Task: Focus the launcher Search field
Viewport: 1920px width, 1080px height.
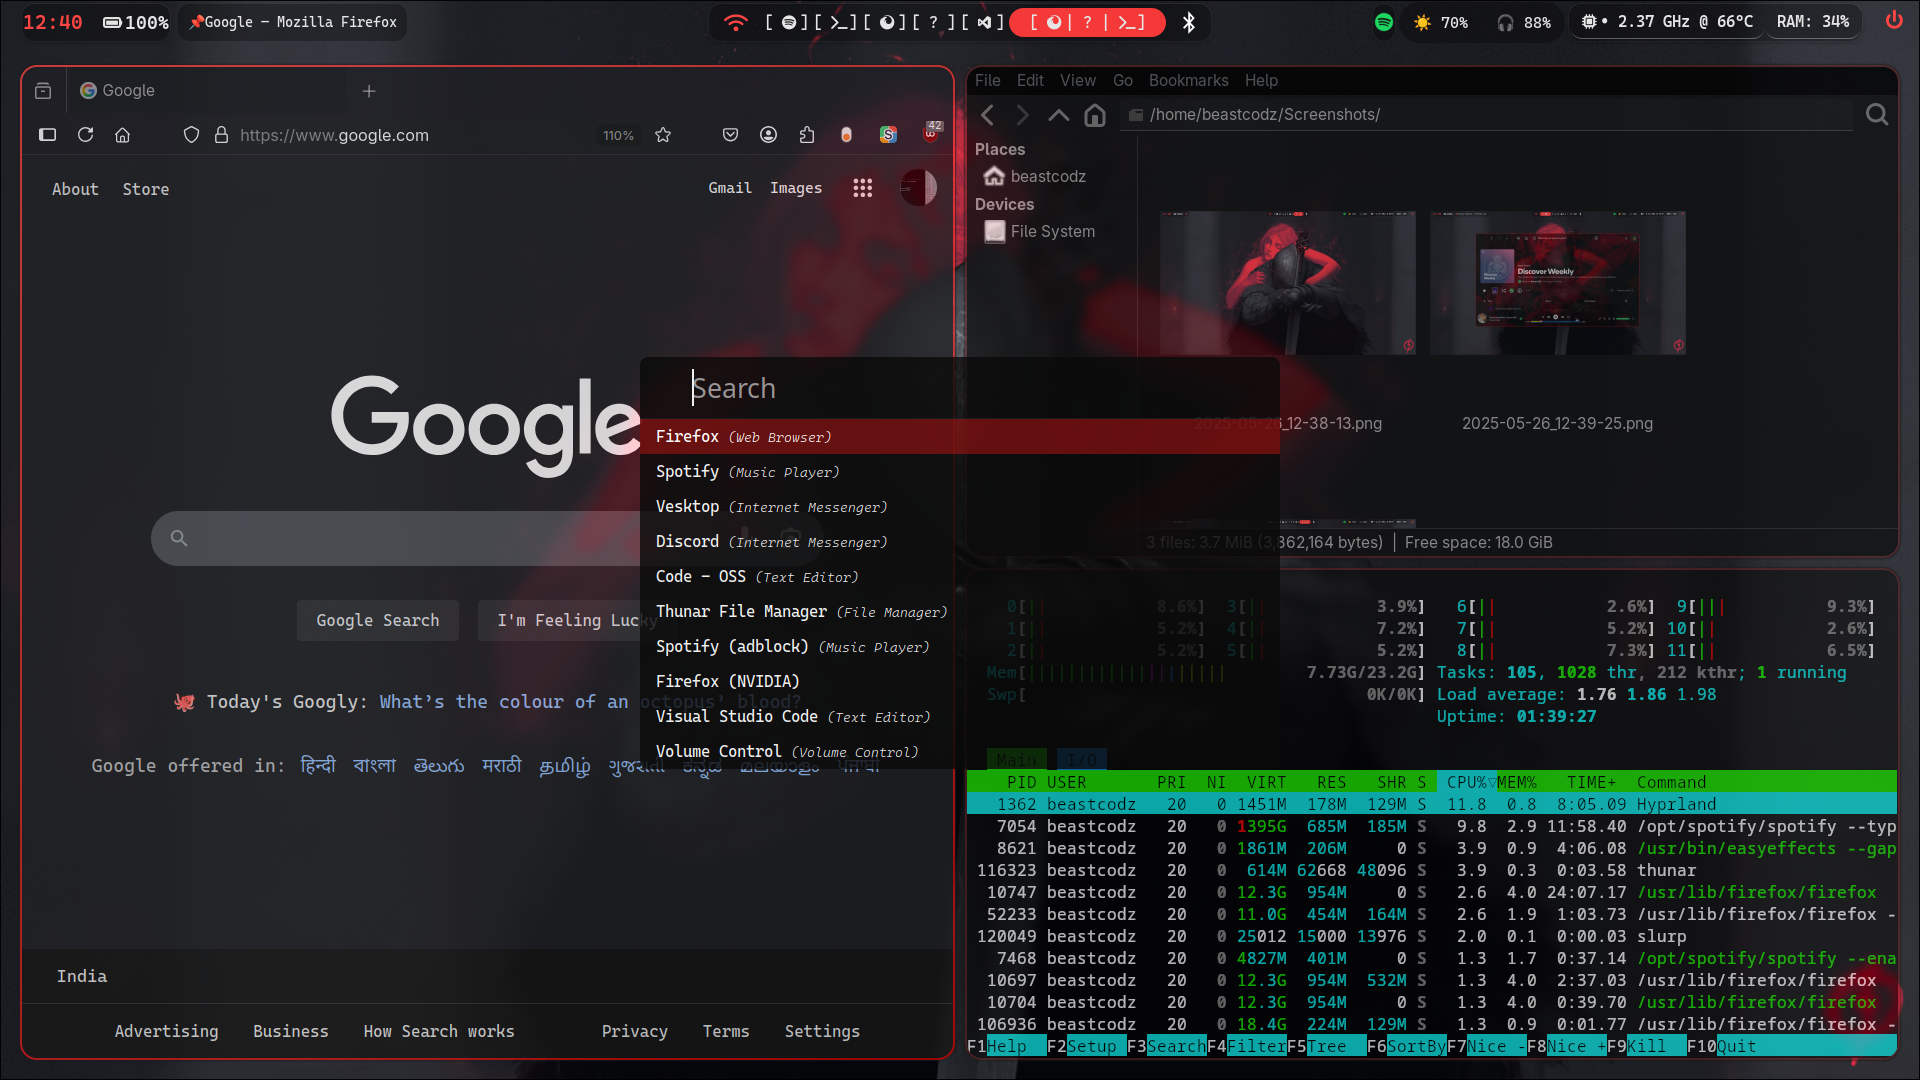Action: click(x=960, y=388)
